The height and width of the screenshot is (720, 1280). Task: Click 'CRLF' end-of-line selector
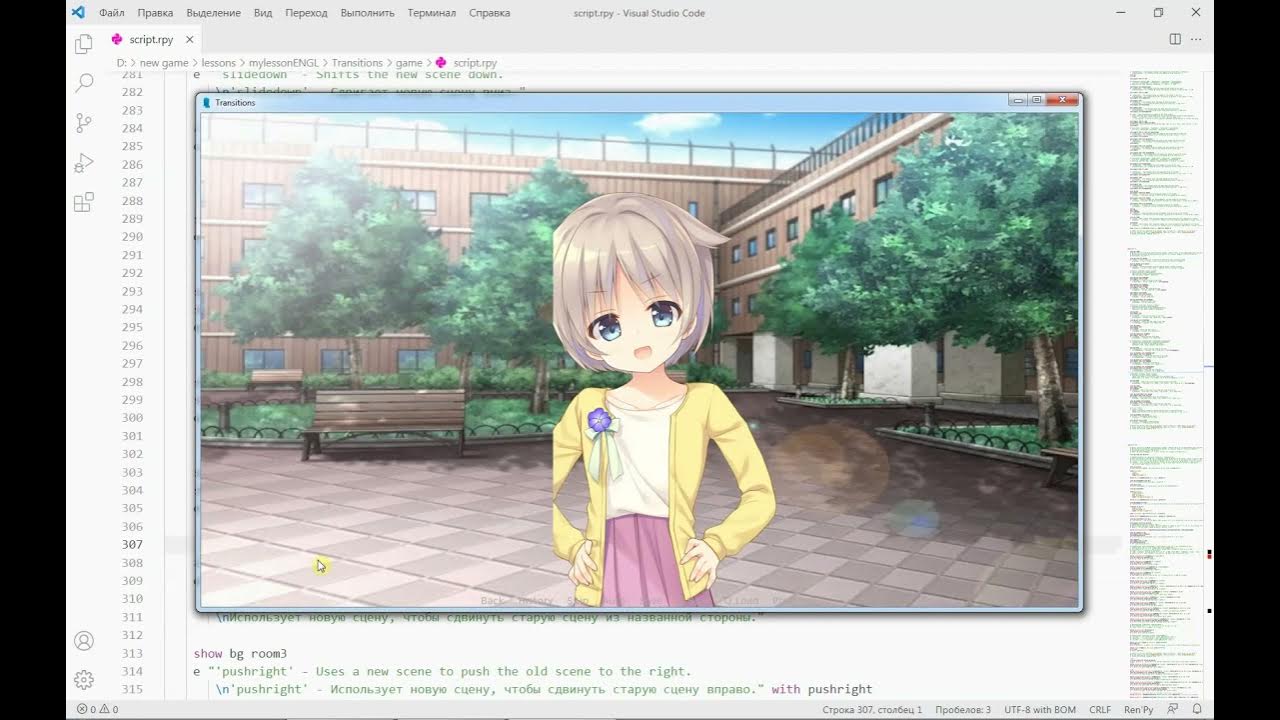tap(1100, 709)
